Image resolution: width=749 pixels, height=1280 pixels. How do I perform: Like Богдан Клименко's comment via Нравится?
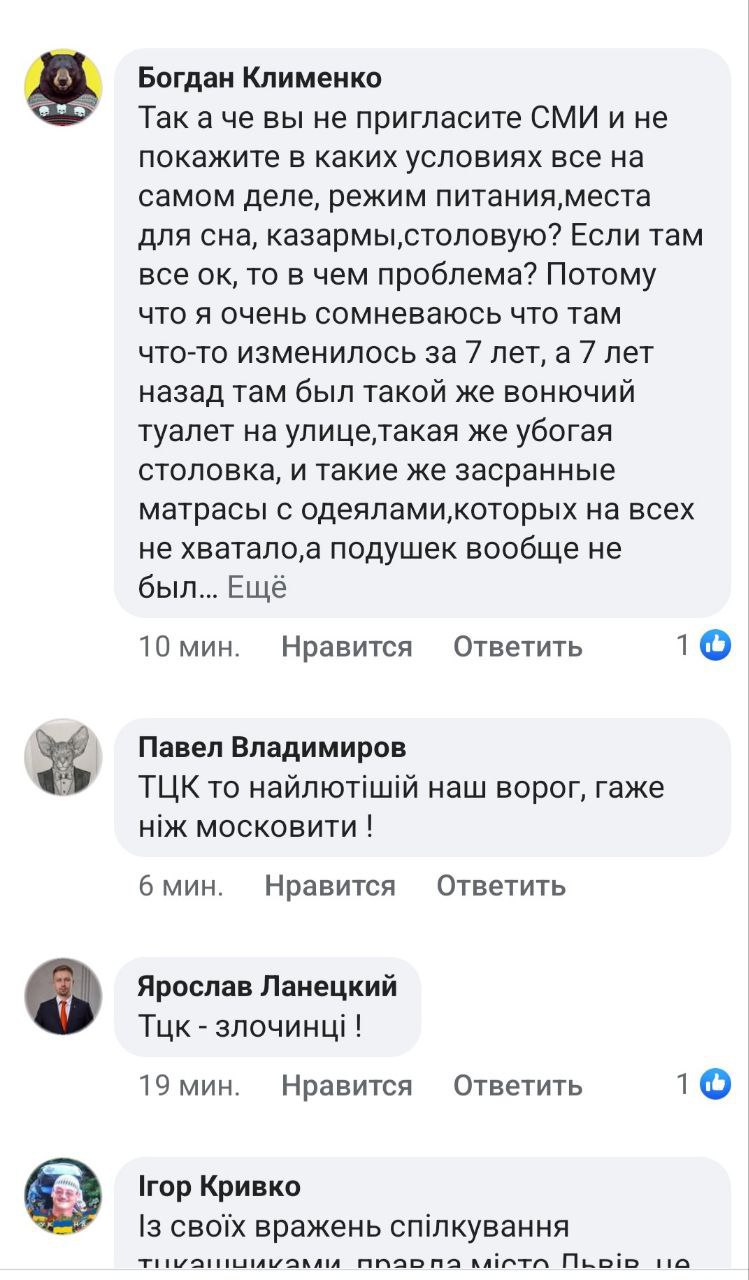(x=346, y=647)
